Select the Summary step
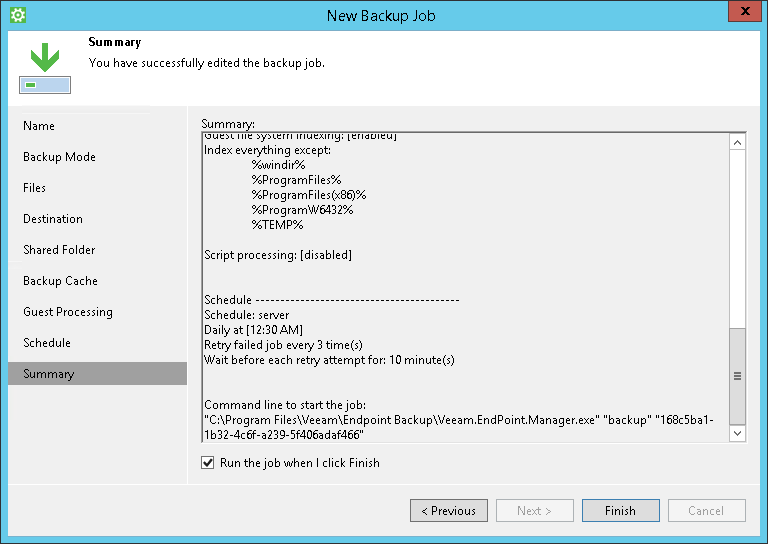The width and height of the screenshot is (768, 544). (x=49, y=374)
